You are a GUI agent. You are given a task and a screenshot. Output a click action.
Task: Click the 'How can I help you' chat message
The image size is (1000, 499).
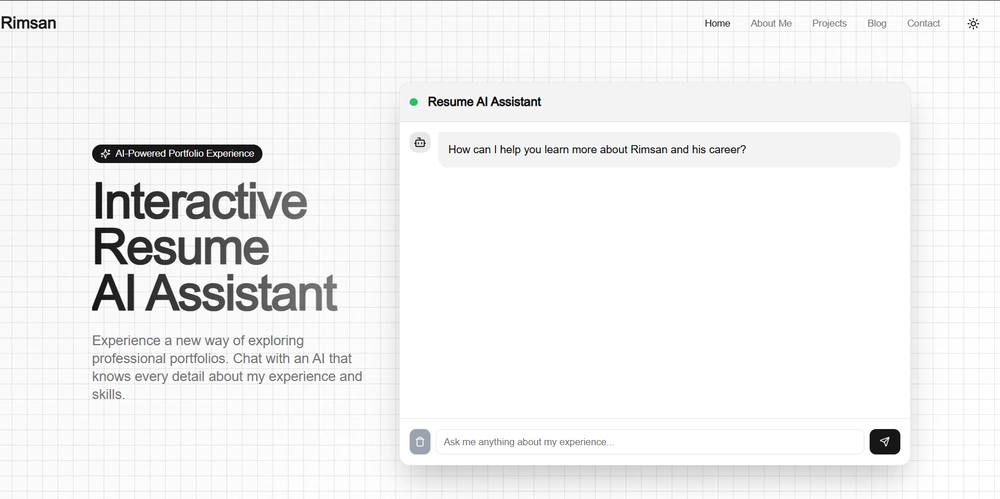coord(669,150)
